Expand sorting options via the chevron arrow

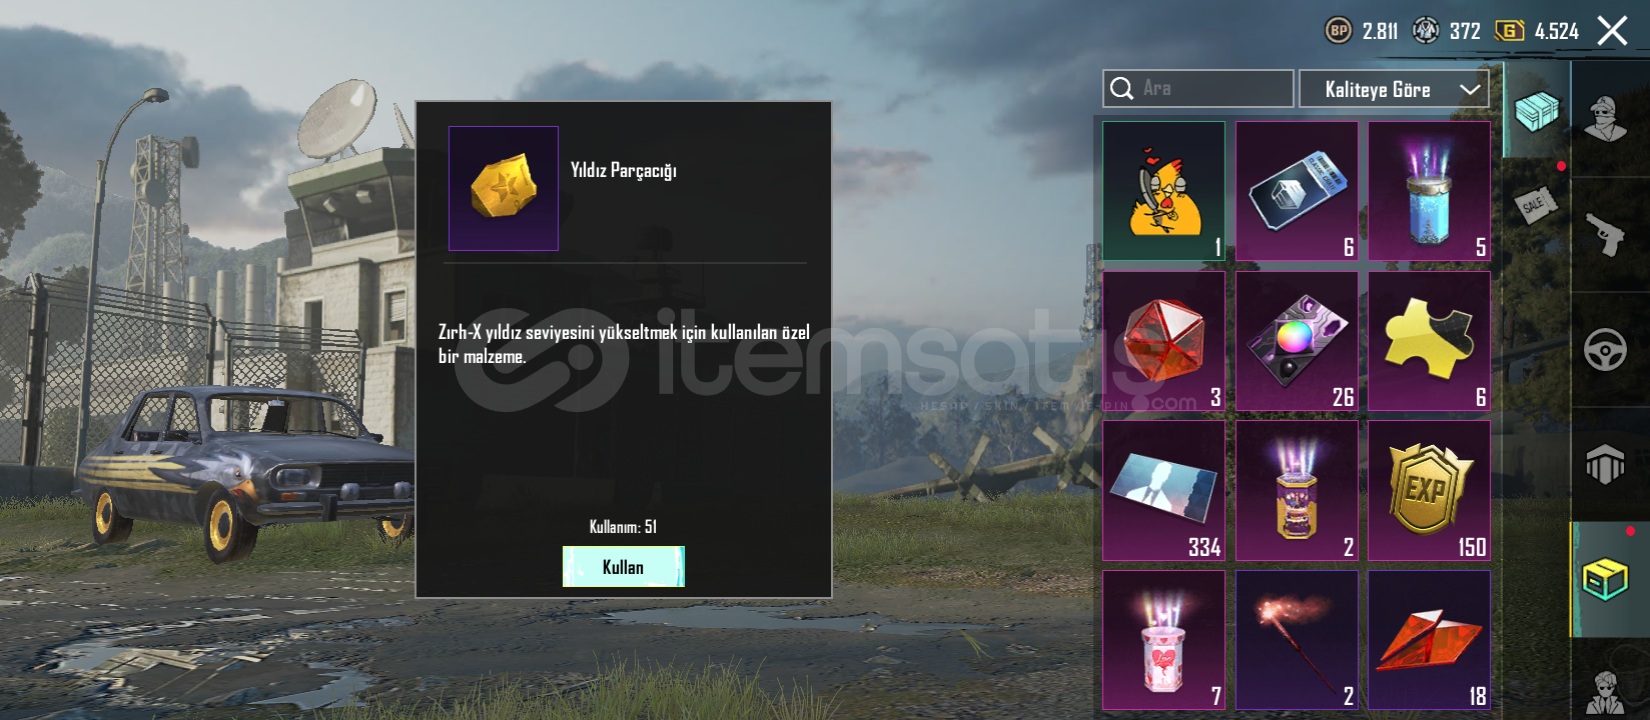tap(1469, 89)
